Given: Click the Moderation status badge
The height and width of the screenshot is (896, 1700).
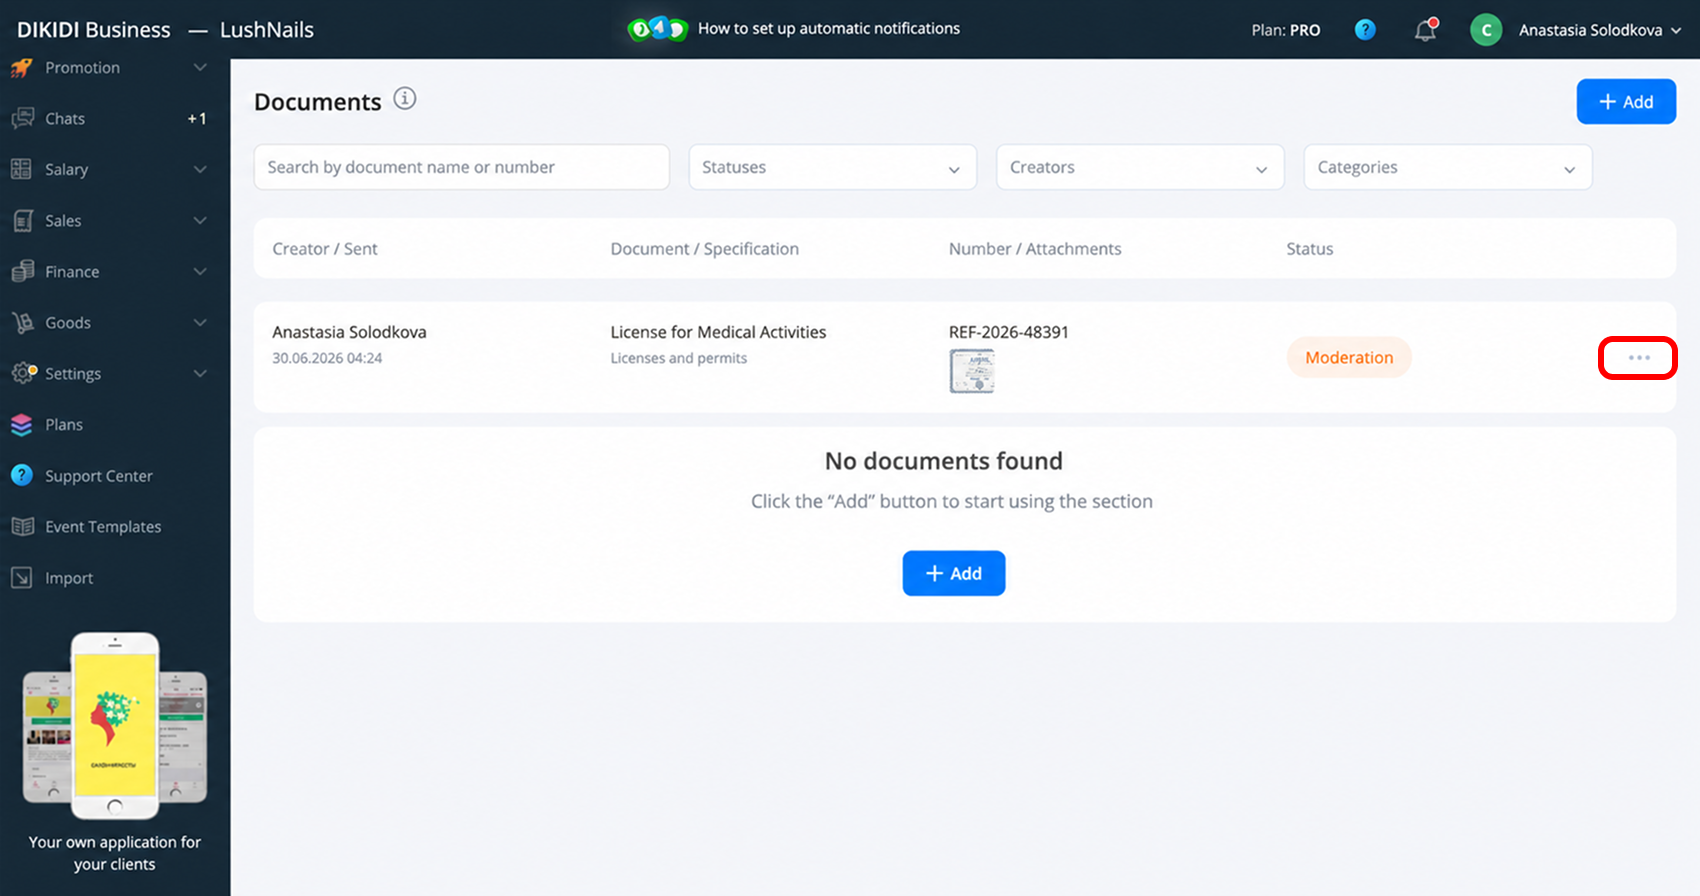Looking at the screenshot, I should click(1349, 358).
